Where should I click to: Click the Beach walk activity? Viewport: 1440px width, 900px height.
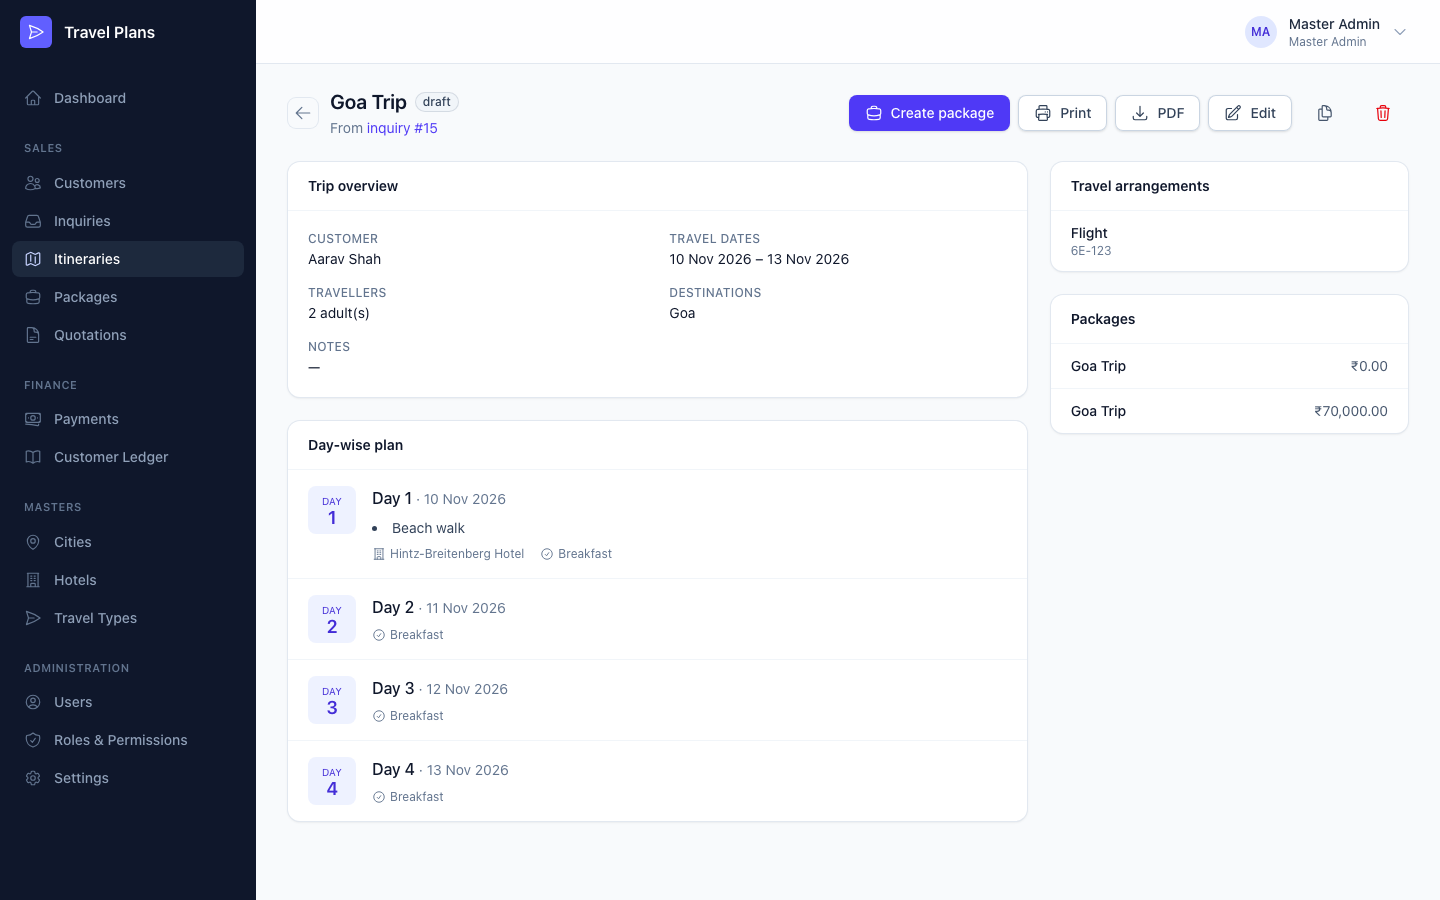point(428,528)
